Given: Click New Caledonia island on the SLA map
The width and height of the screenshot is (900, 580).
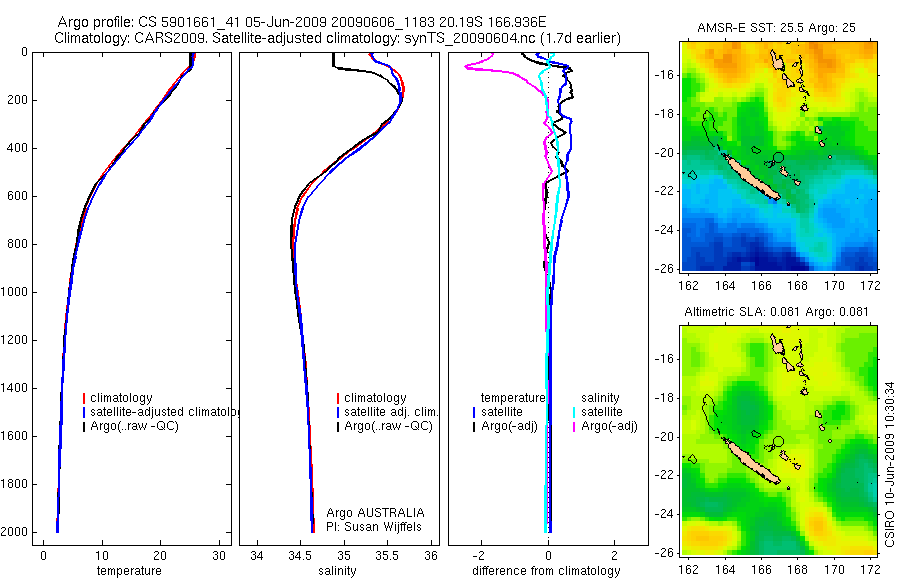Looking at the screenshot, I should pyautogui.click(x=751, y=462).
